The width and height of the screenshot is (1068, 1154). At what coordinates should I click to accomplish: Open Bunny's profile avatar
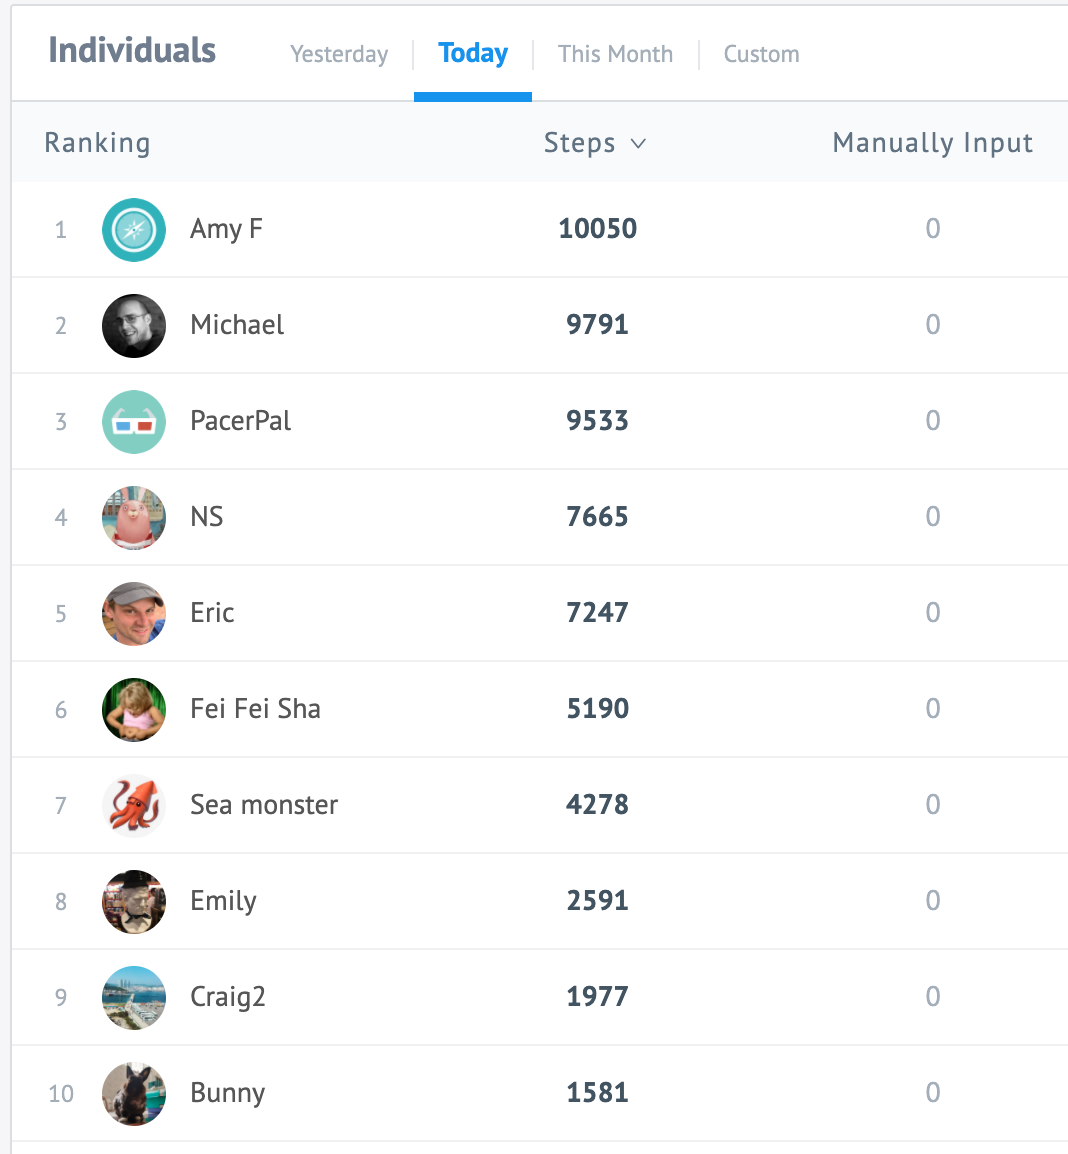pos(134,1094)
